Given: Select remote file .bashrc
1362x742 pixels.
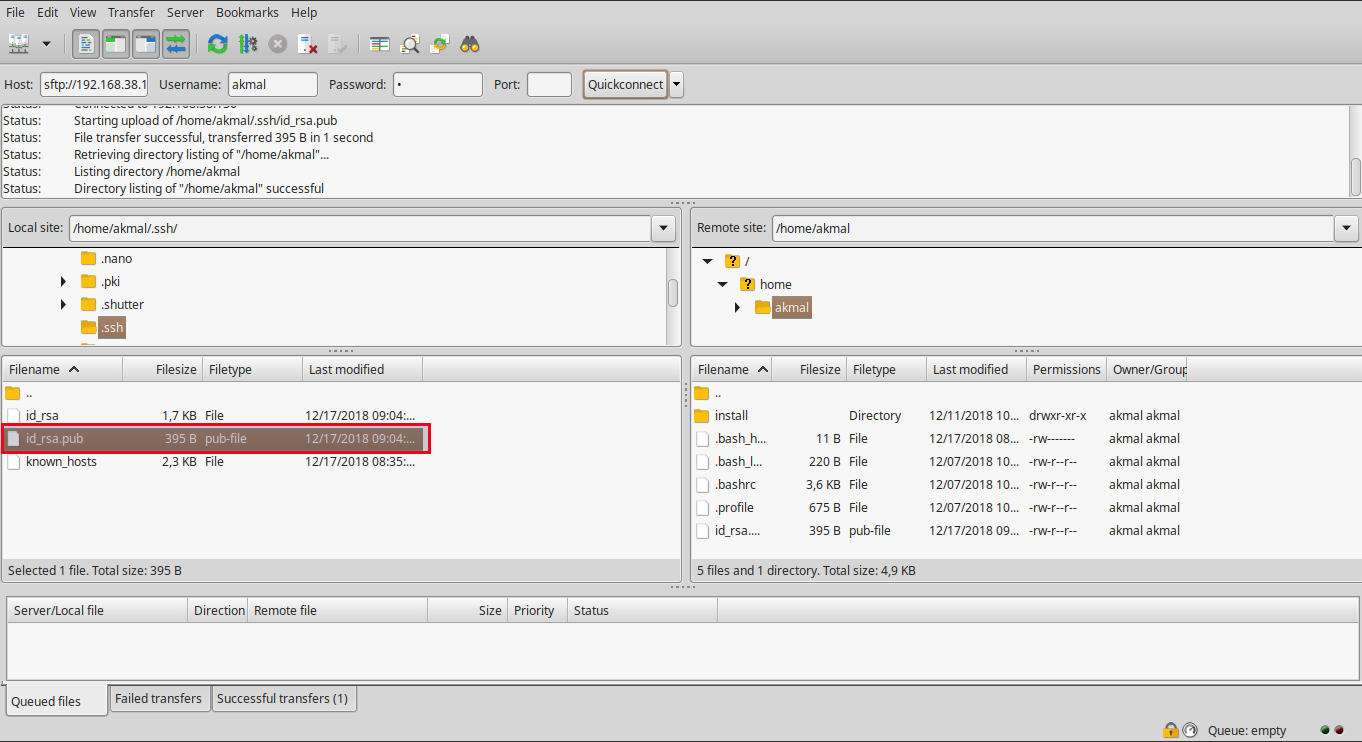Looking at the screenshot, I should (x=939, y=484).
